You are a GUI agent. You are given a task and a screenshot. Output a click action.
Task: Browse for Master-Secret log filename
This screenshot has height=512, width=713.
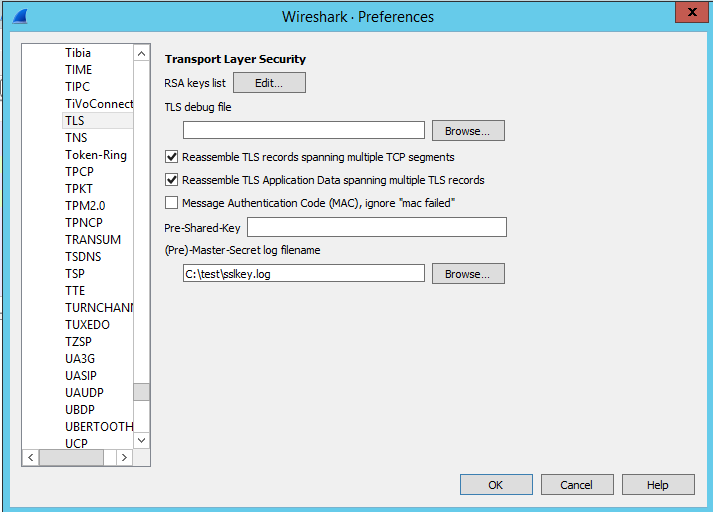pos(468,274)
